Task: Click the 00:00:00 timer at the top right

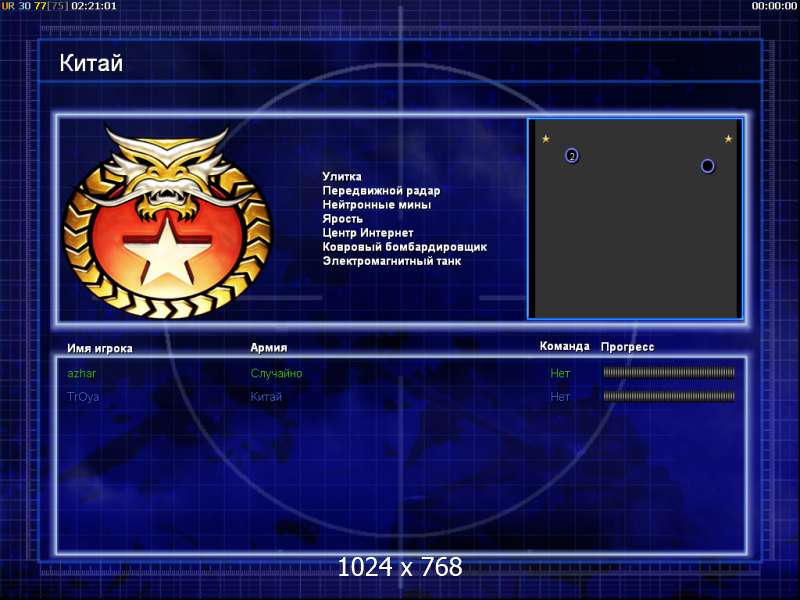Action: click(774, 6)
